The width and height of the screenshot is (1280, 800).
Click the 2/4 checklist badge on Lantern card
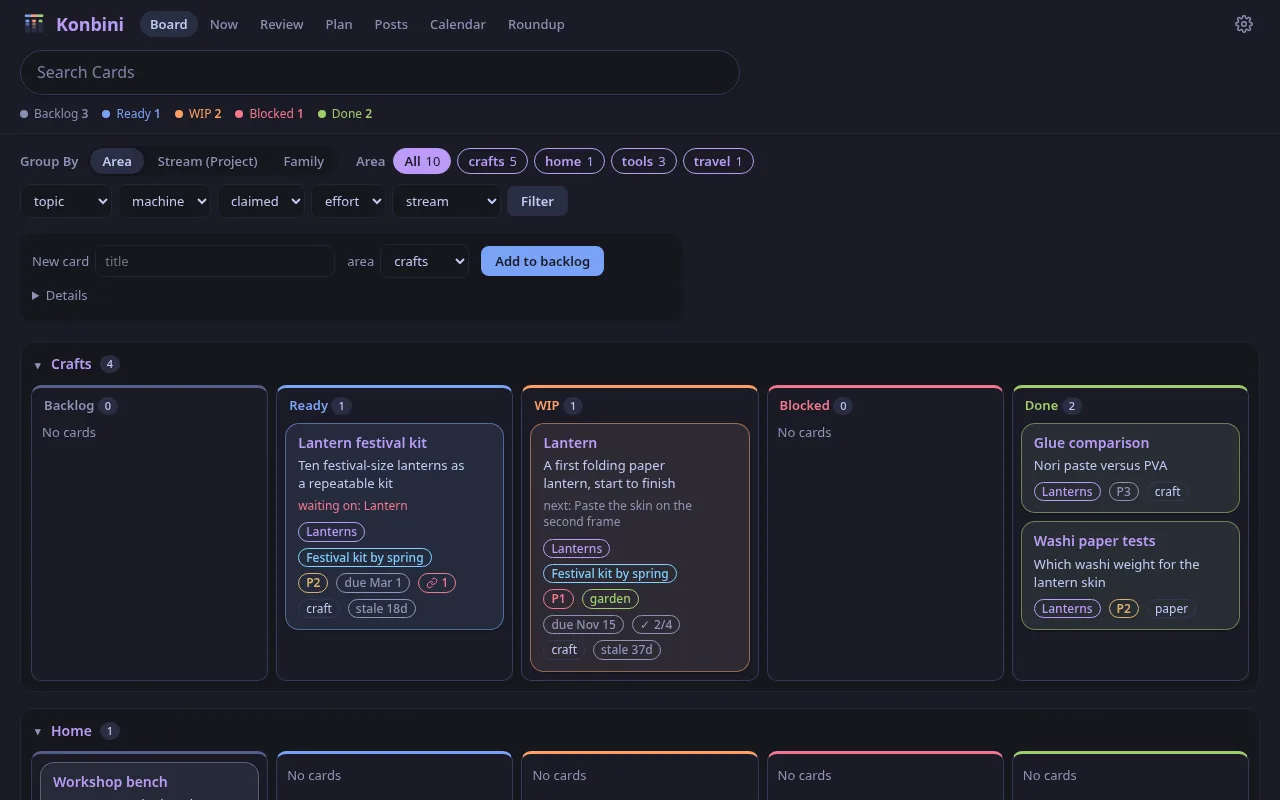(x=656, y=625)
